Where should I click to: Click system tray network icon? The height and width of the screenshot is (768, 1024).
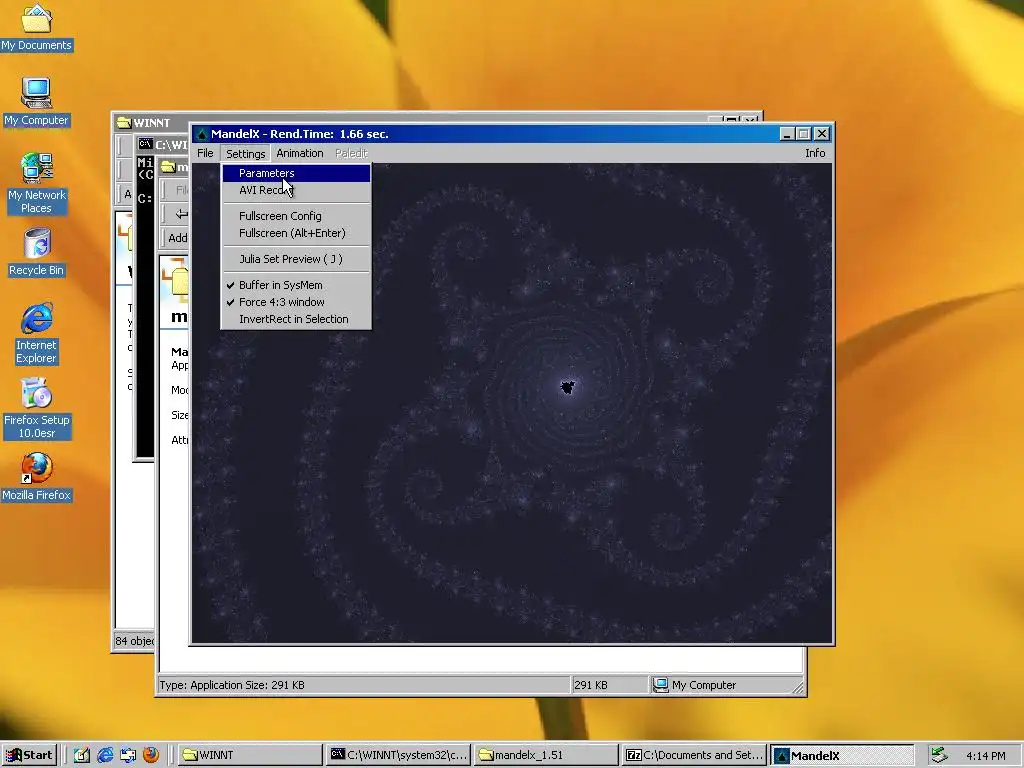(x=939, y=755)
